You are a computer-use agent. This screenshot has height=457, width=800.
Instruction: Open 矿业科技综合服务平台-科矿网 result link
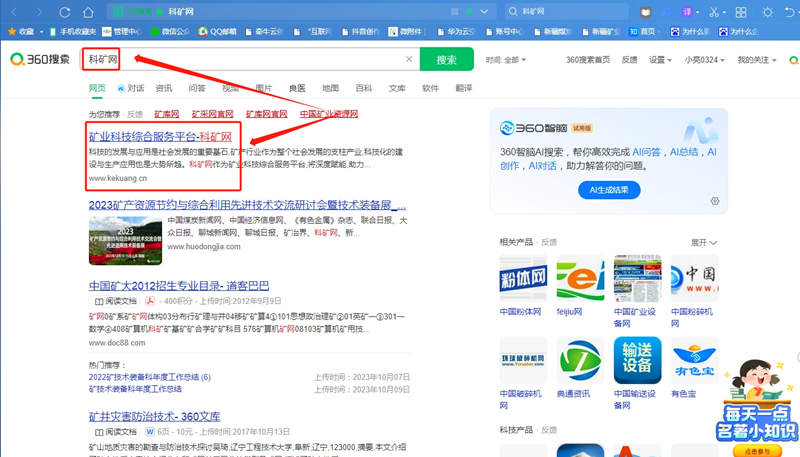[160, 136]
